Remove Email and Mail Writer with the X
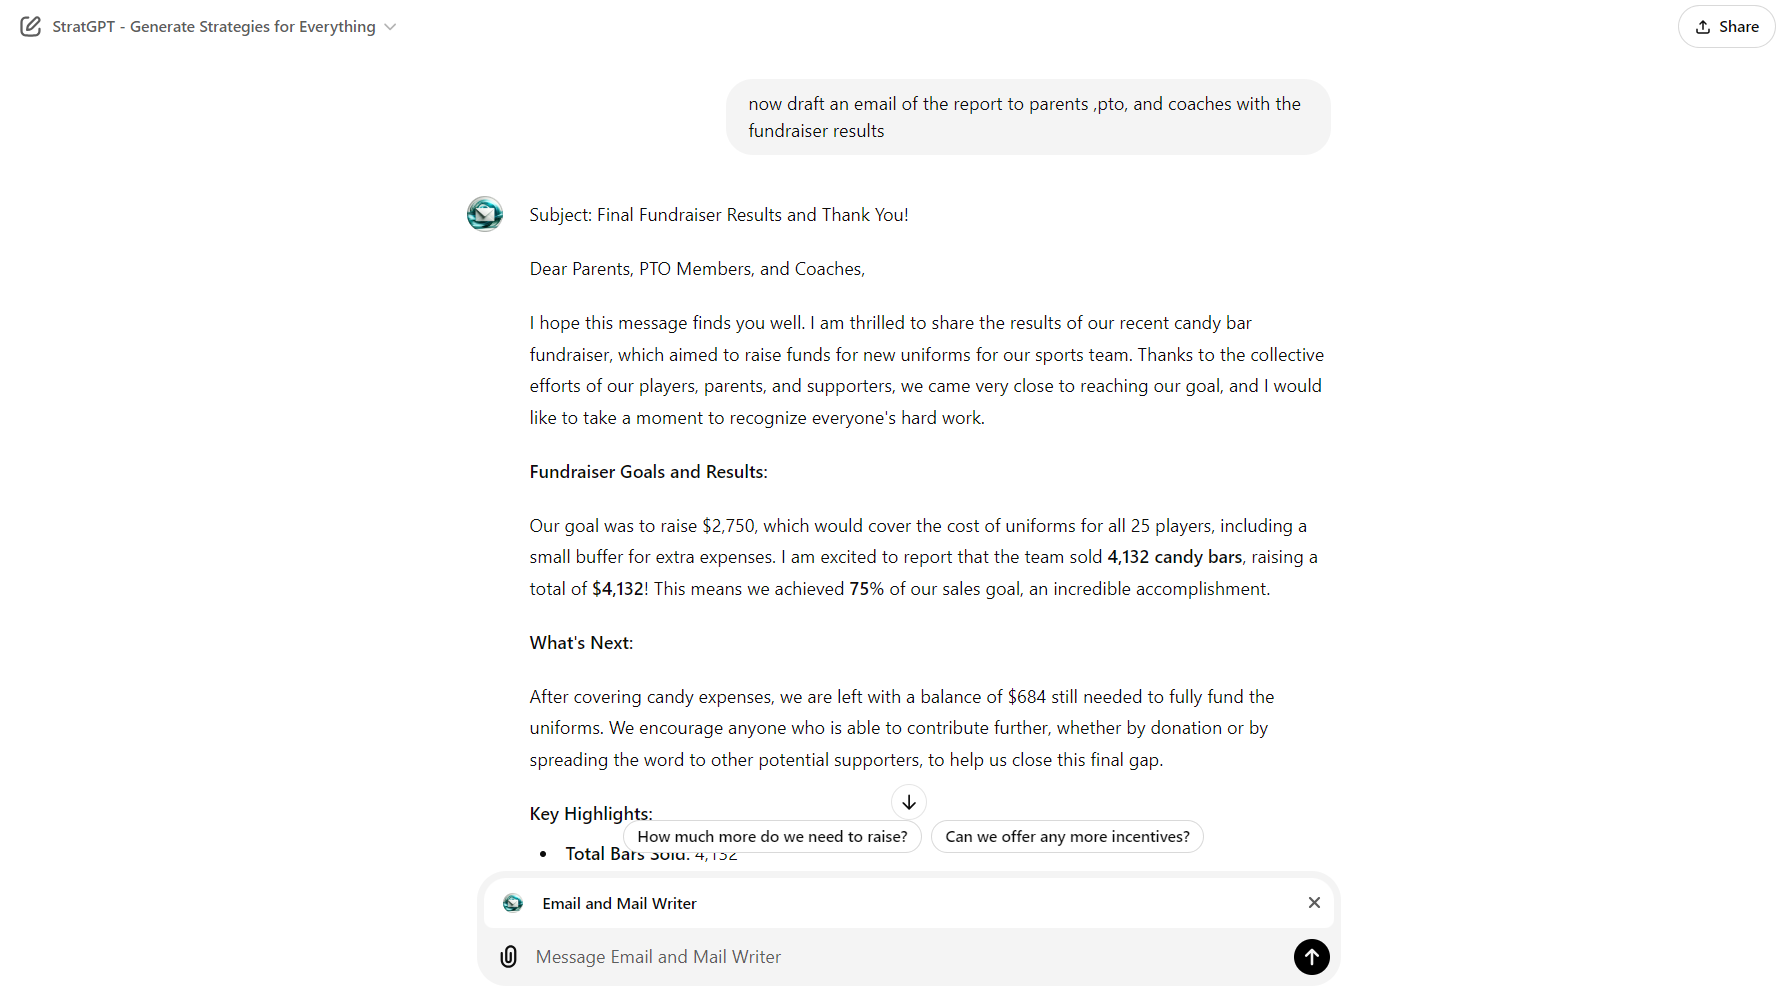Screen dimensions: 1787x993 click(1314, 903)
